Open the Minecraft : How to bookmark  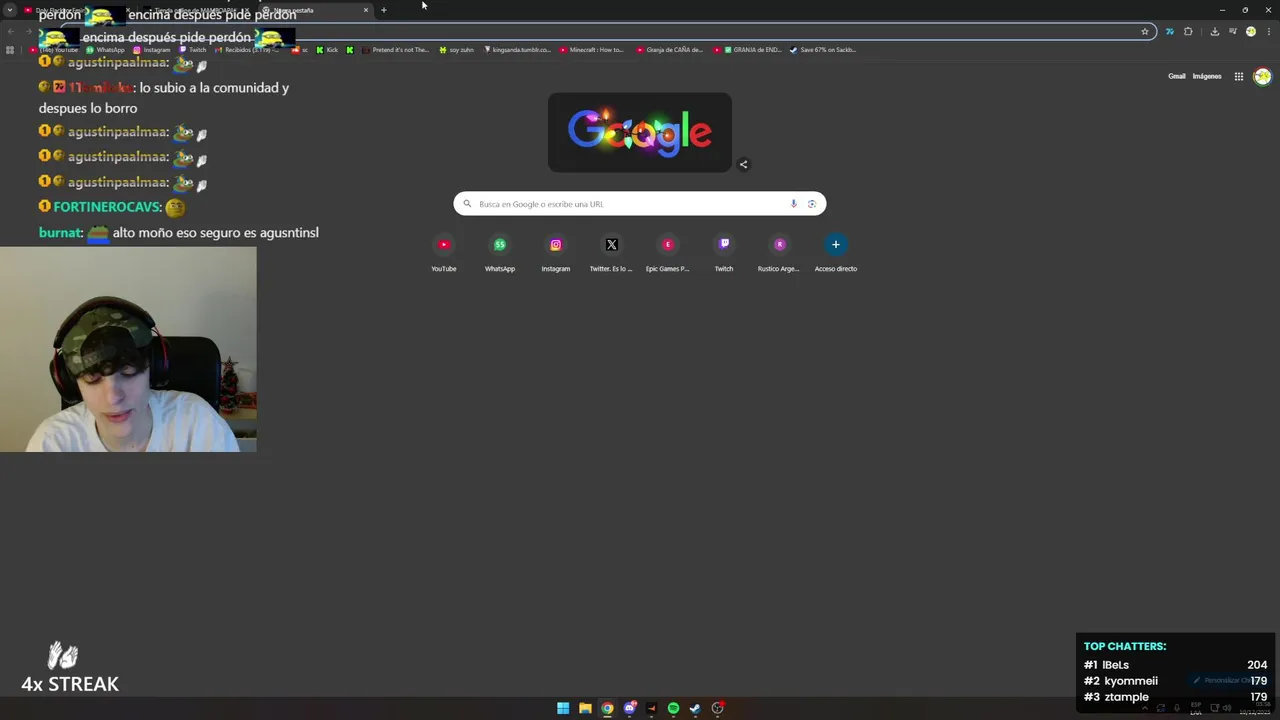click(592, 50)
